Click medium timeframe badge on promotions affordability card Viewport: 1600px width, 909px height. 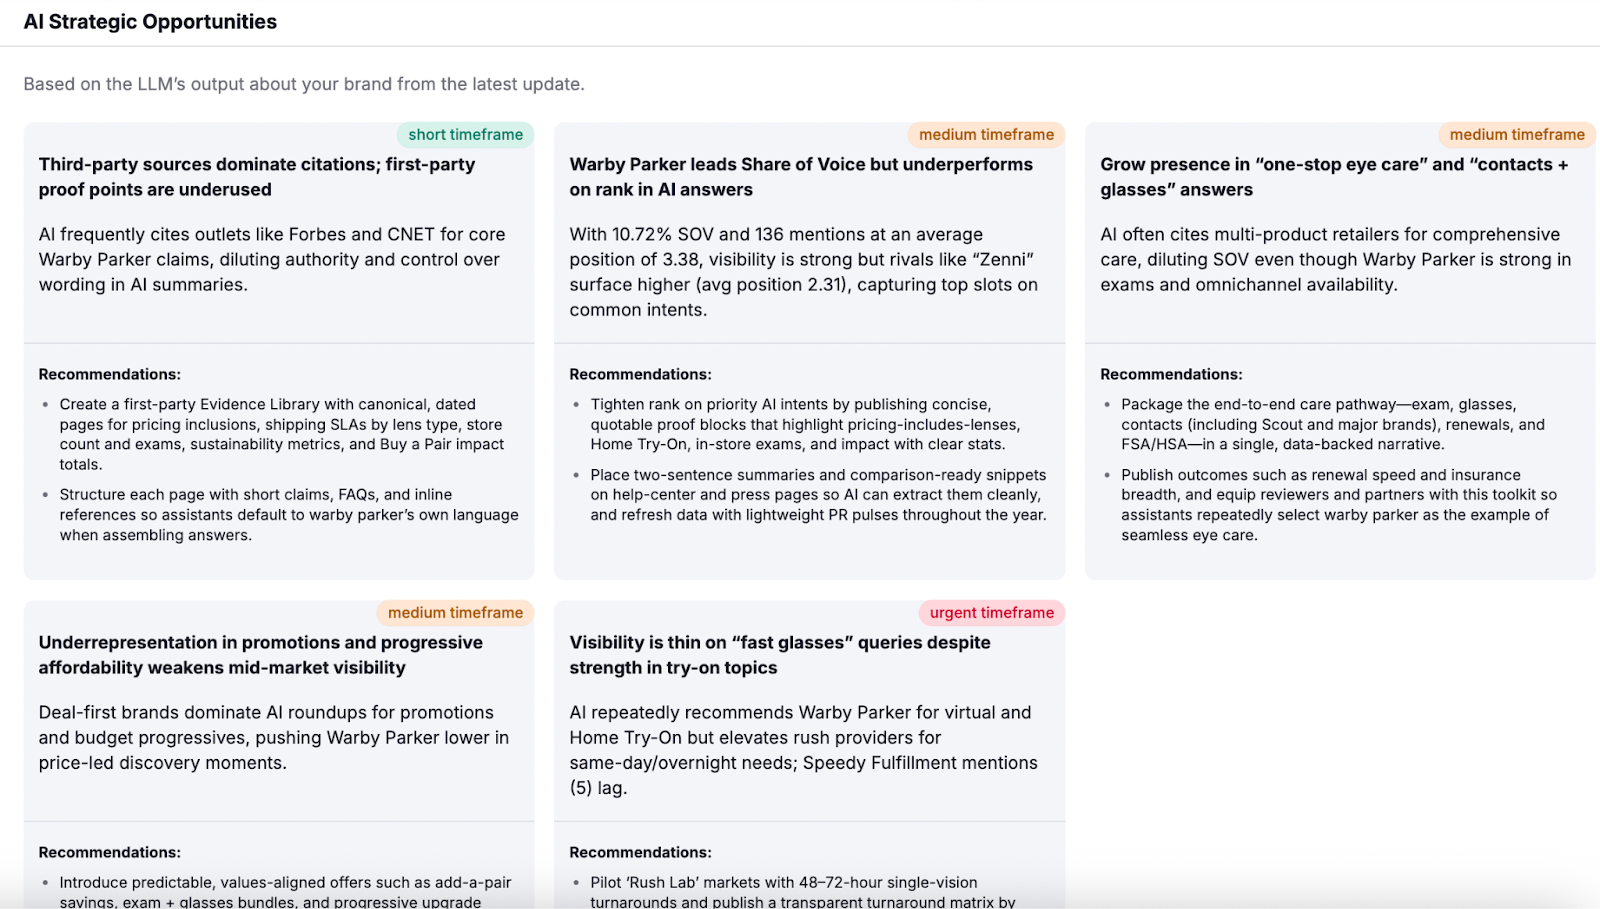coord(455,613)
